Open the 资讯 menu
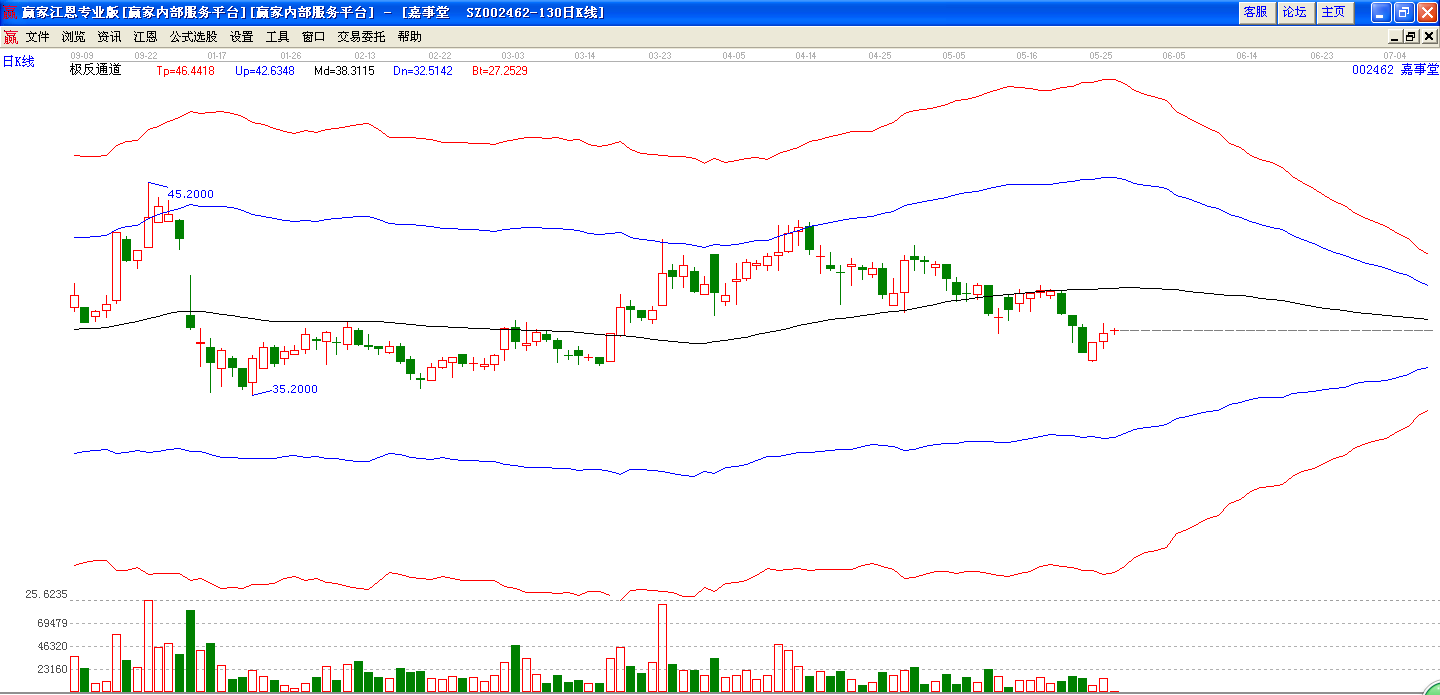The width and height of the screenshot is (1440, 695). 110,36
